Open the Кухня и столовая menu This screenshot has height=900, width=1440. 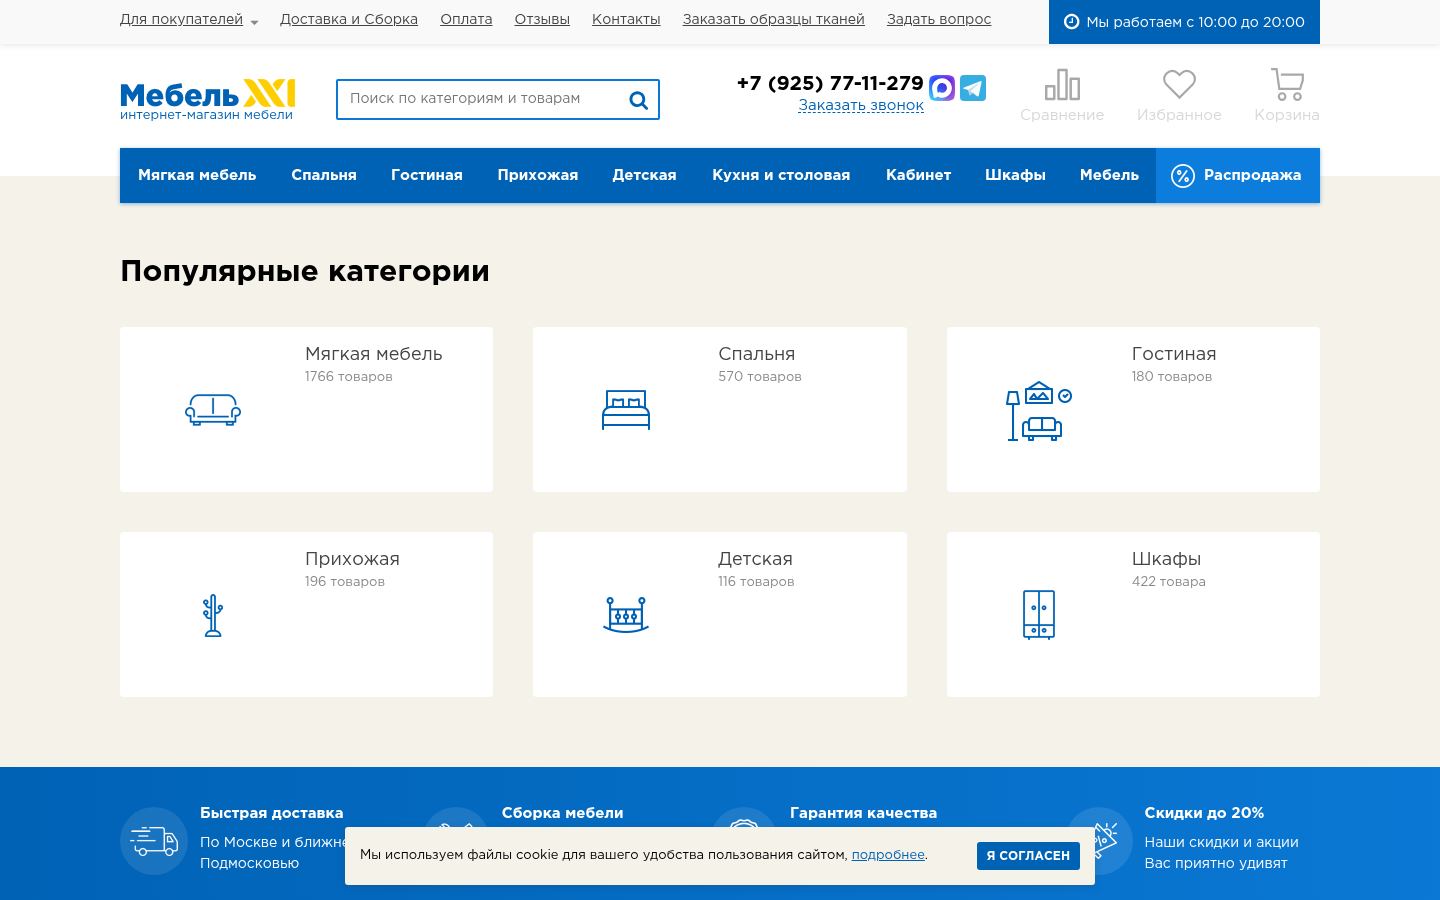[781, 176]
